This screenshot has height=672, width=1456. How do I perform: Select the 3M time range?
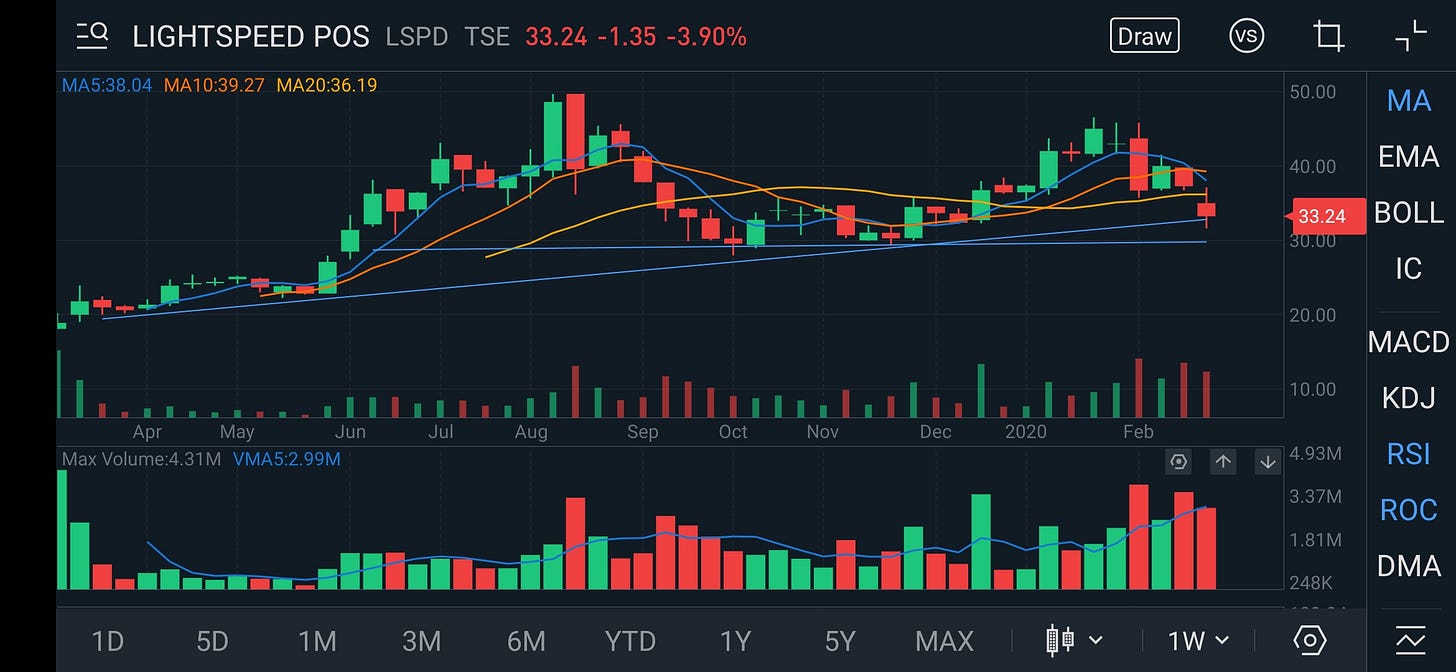(421, 640)
